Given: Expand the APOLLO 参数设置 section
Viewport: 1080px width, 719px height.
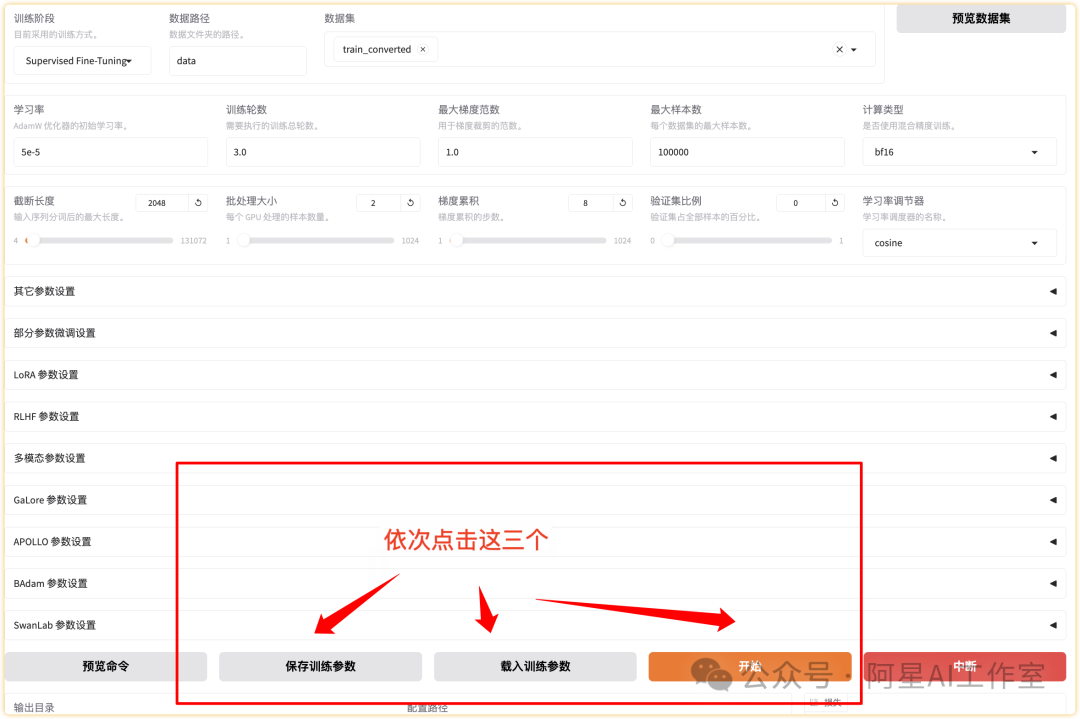Looking at the screenshot, I should [535, 542].
